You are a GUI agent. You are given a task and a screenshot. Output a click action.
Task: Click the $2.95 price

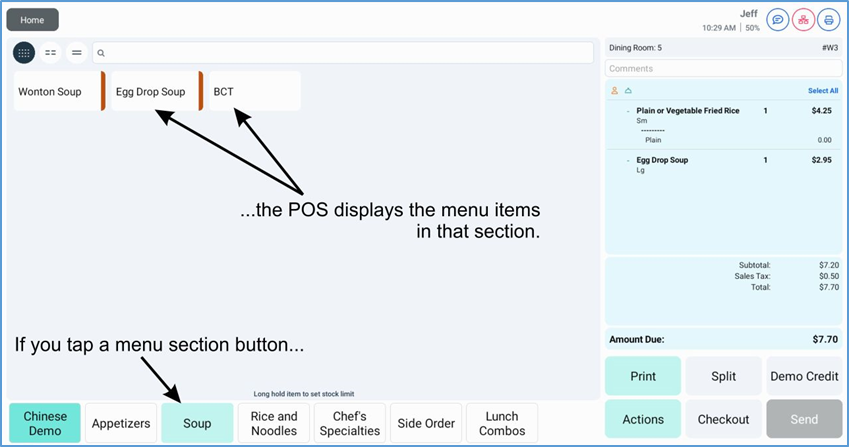821,160
